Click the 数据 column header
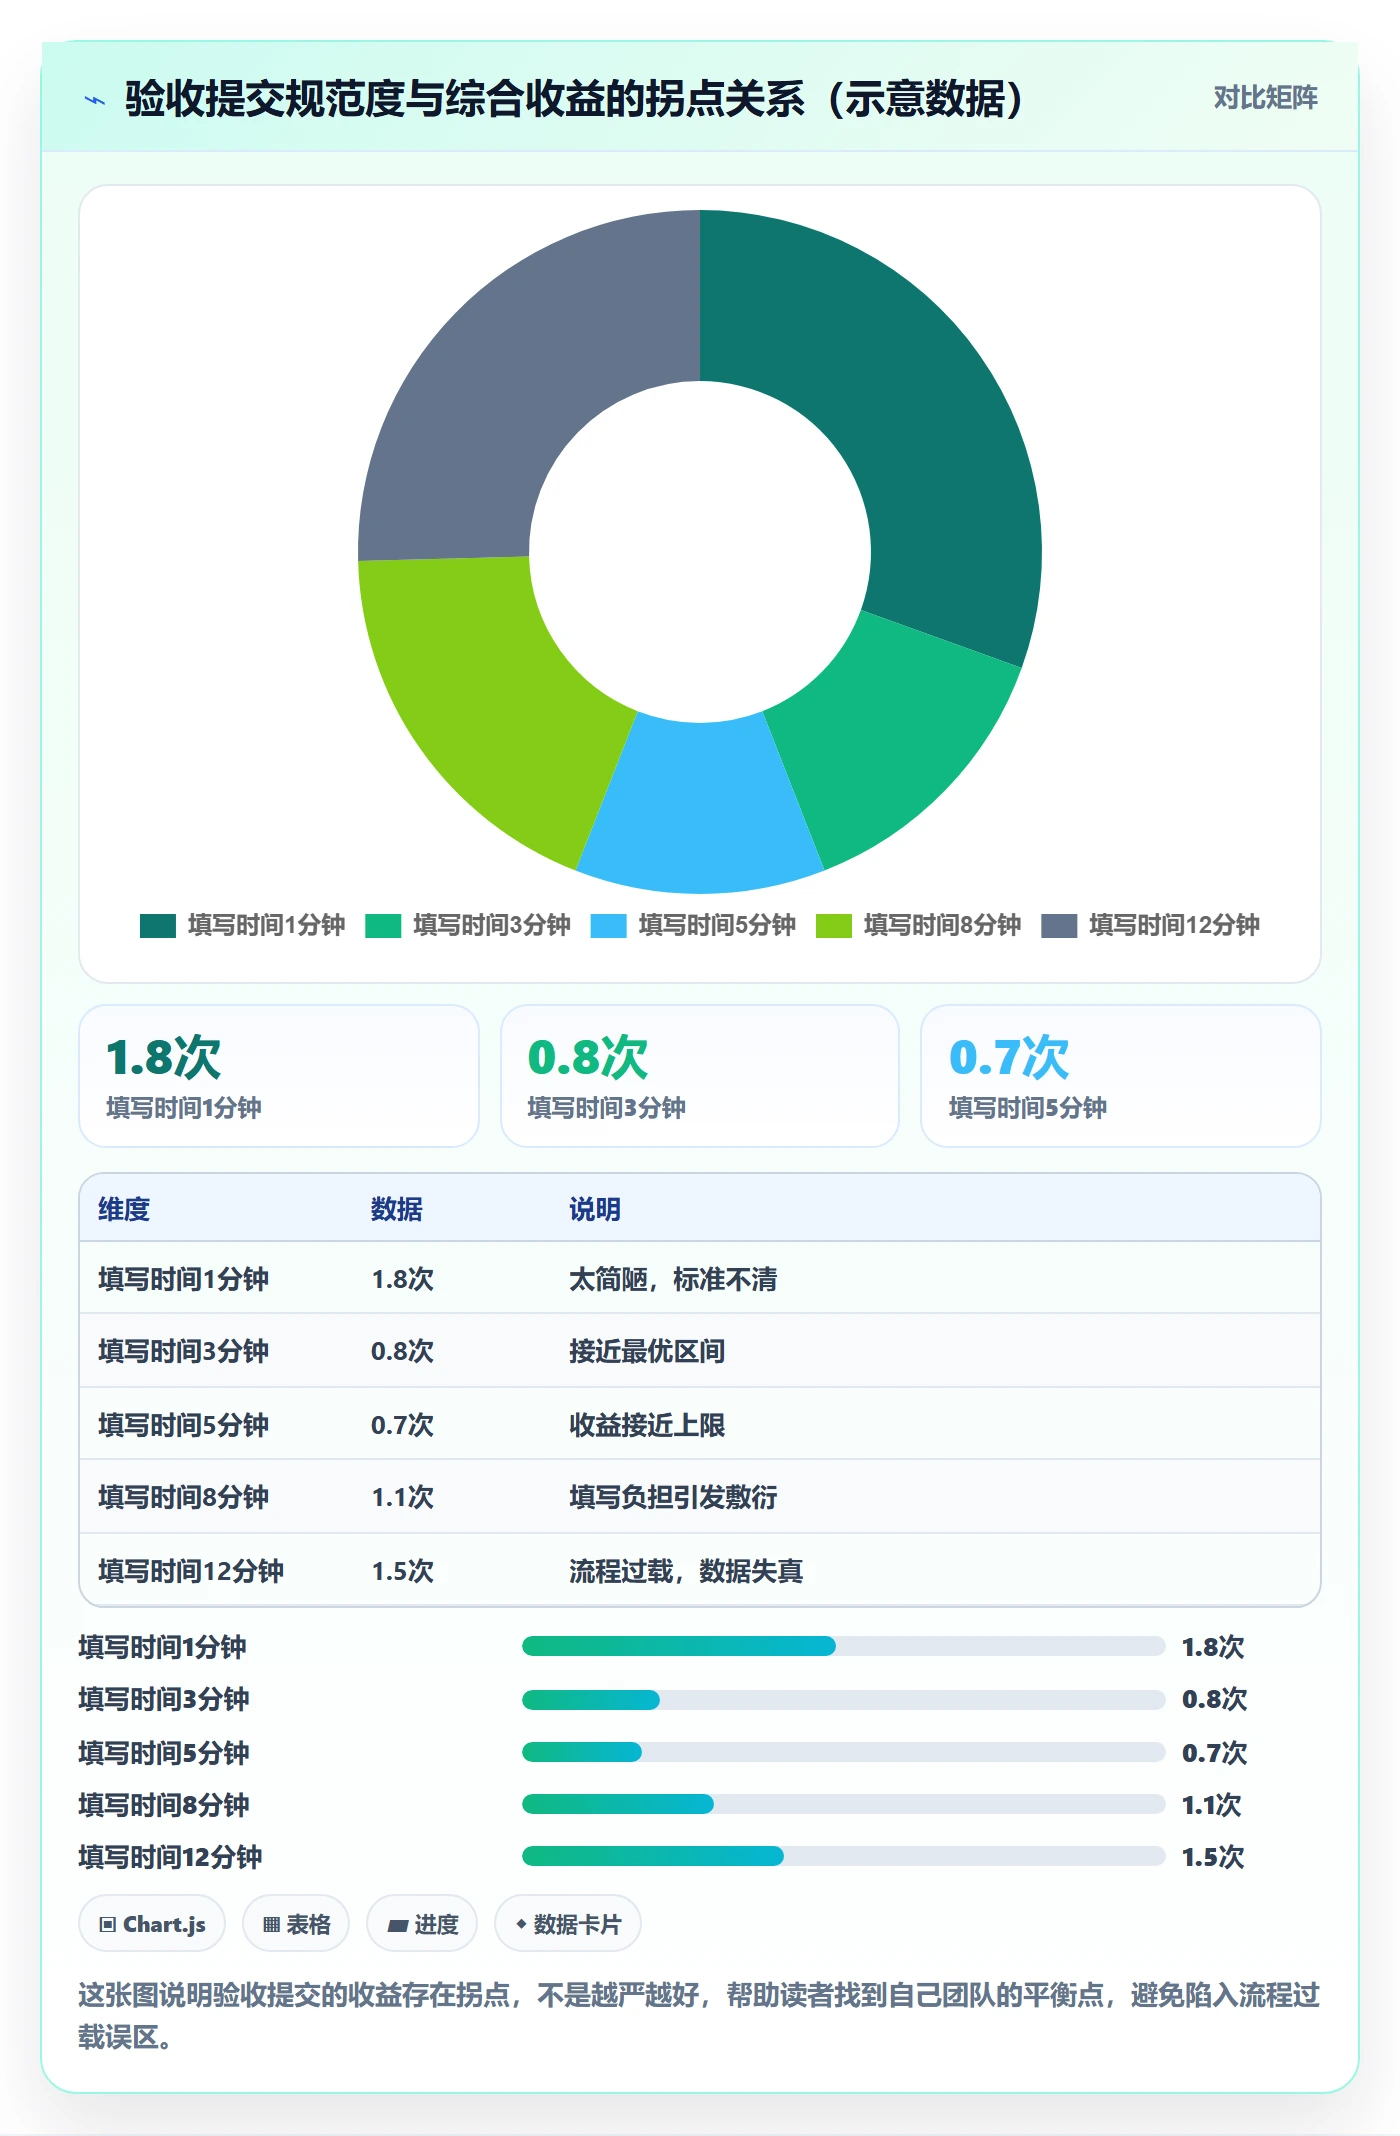 coord(397,1209)
